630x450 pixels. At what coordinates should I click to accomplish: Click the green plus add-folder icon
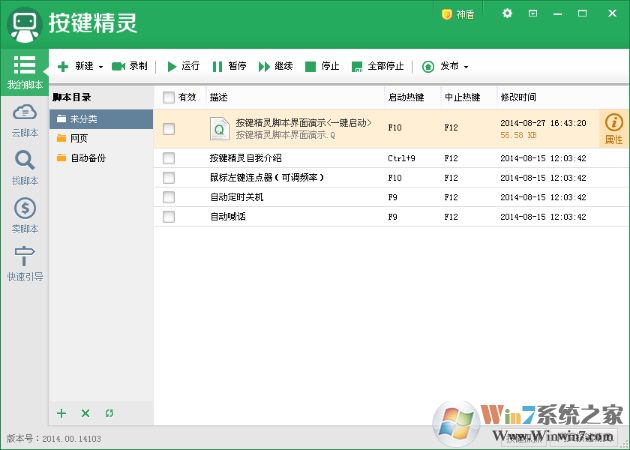tap(61, 413)
